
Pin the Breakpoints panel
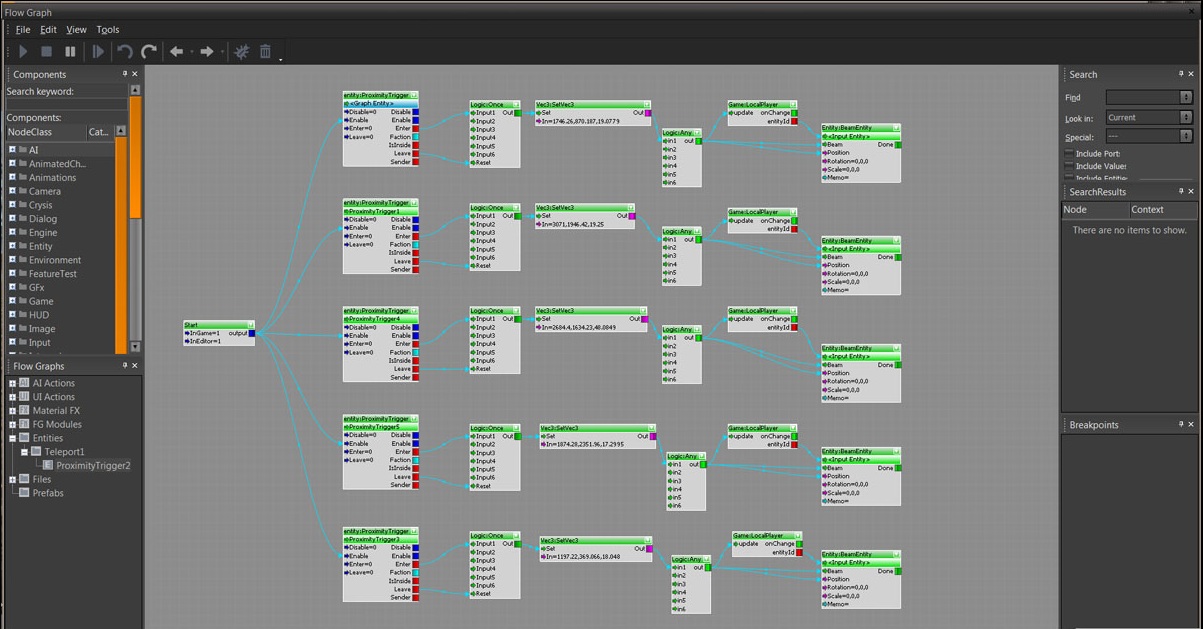click(1181, 424)
